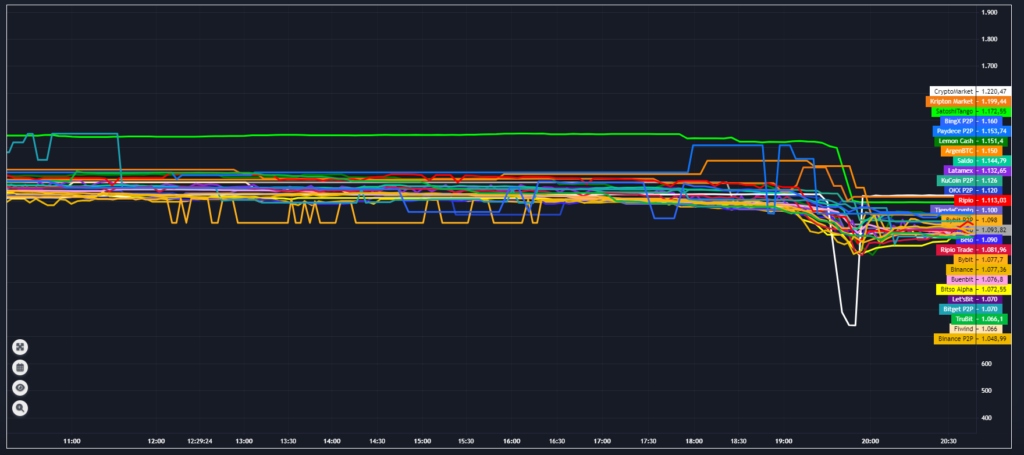
Task: Click the fullscreen expand icon
Action: coord(20,347)
